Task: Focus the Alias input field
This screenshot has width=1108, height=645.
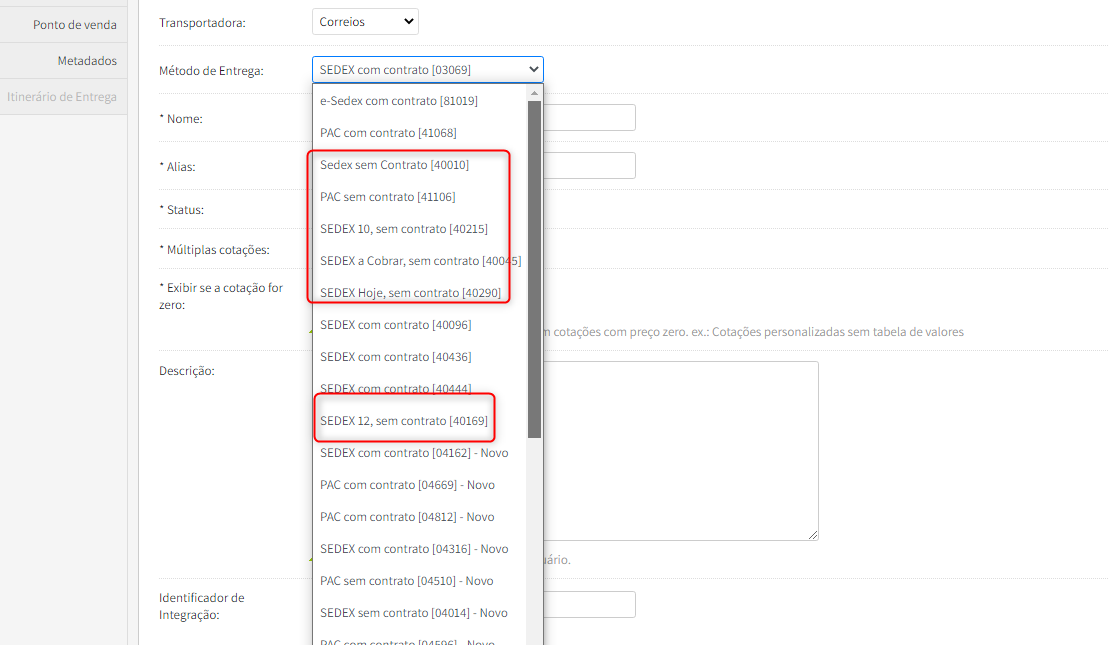Action: (589, 165)
